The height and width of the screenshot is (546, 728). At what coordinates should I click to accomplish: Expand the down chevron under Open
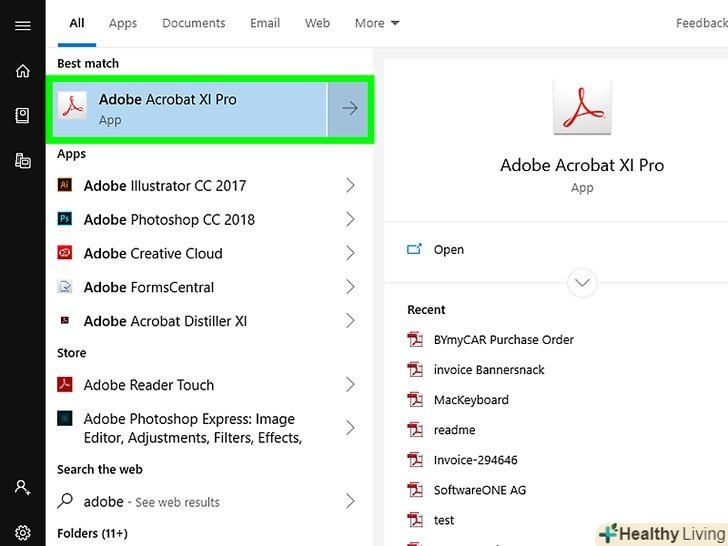coord(581,282)
